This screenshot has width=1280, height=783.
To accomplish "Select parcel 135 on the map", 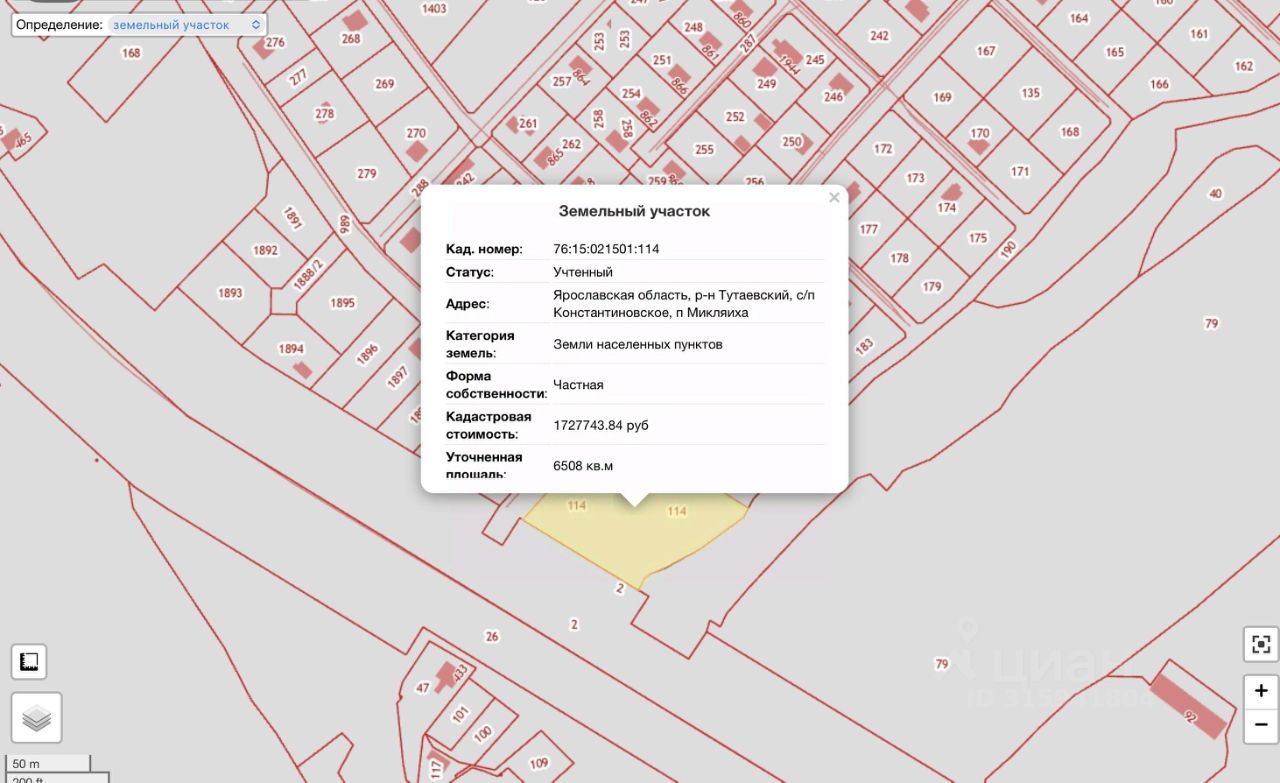I will 1030,93.
